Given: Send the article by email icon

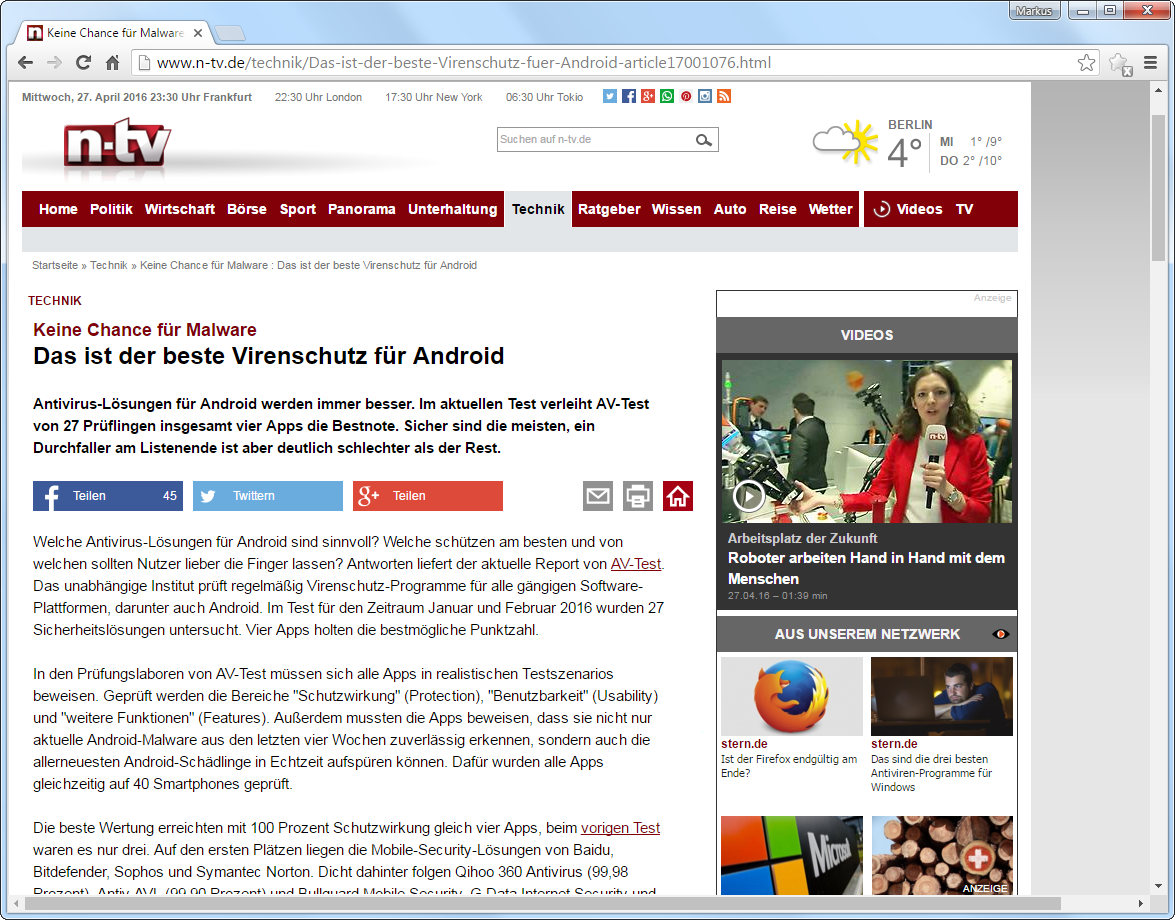Looking at the screenshot, I should point(598,496).
